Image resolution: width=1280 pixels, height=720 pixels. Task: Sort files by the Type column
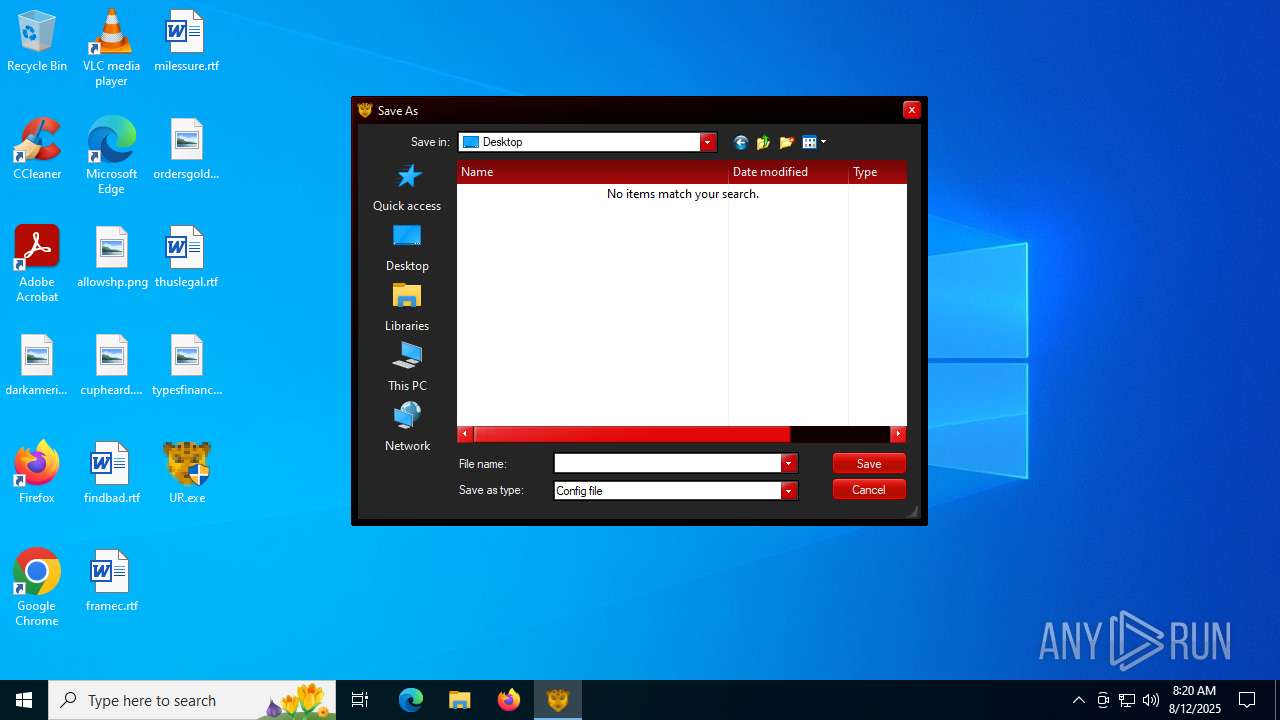point(878,172)
